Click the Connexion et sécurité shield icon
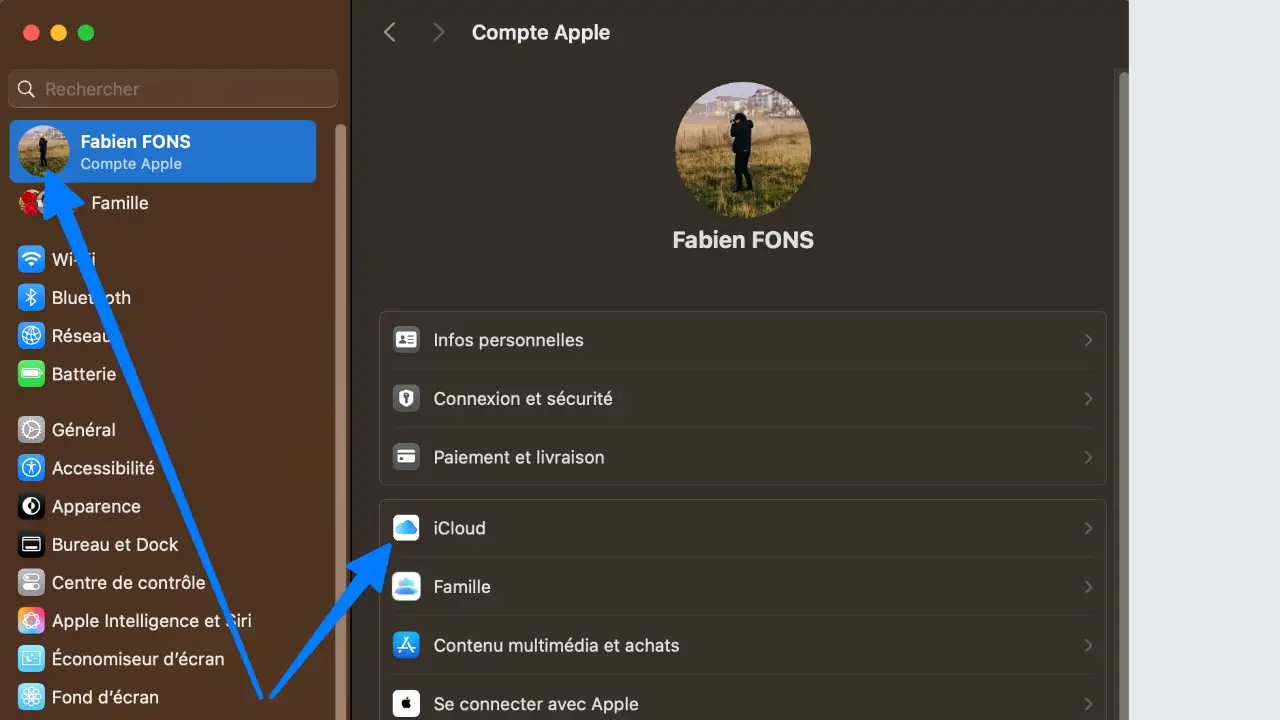The width and height of the screenshot is (1280, 720). pyautogui.click(x=406, y=398)
